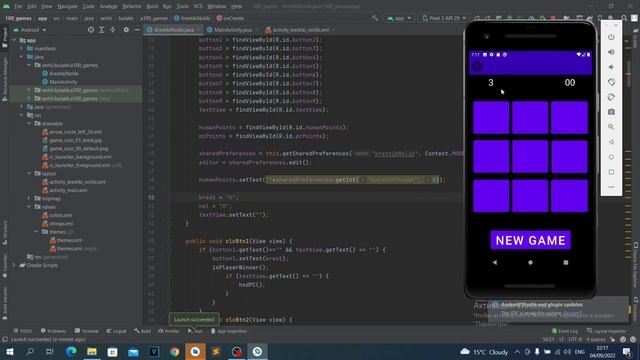Open Windows Start menu

point(9,351)
